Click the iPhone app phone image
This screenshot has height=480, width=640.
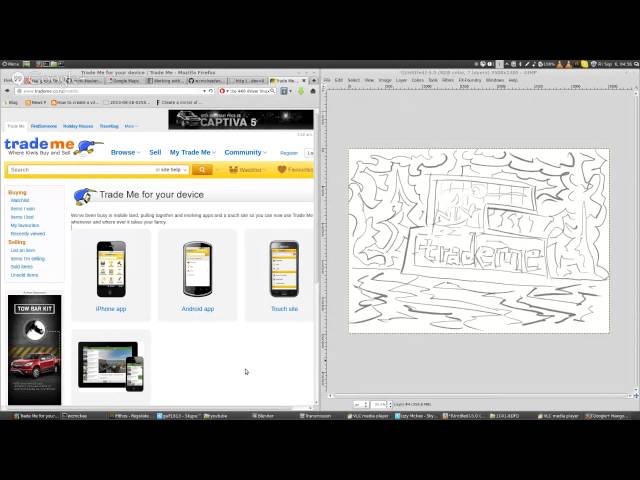[x=111, y=268]
